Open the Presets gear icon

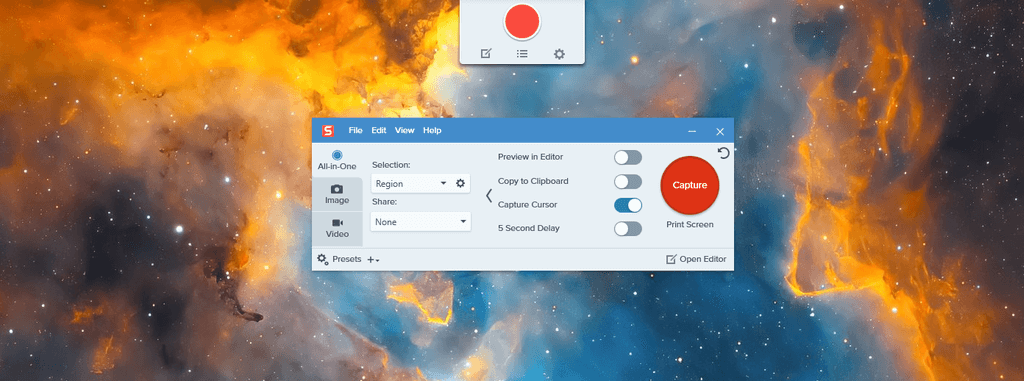pyautogui.click(x=323, y=259)
